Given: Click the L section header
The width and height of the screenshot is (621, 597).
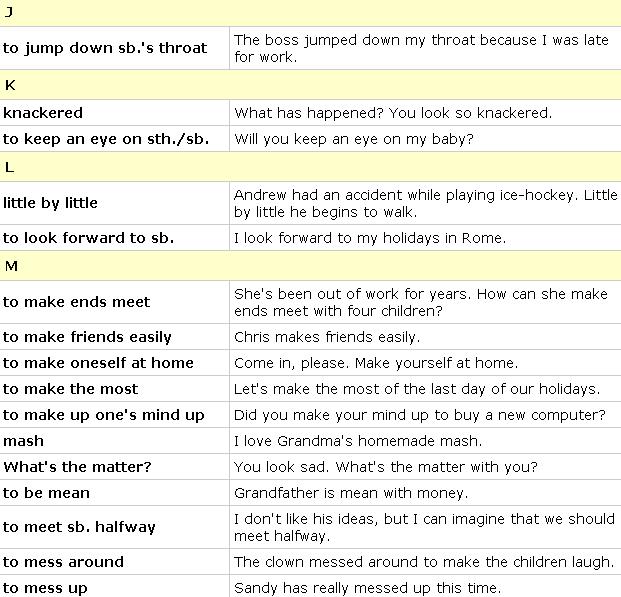Looking at the screenshot, I should pyautogui.click(x=310, y=167).
